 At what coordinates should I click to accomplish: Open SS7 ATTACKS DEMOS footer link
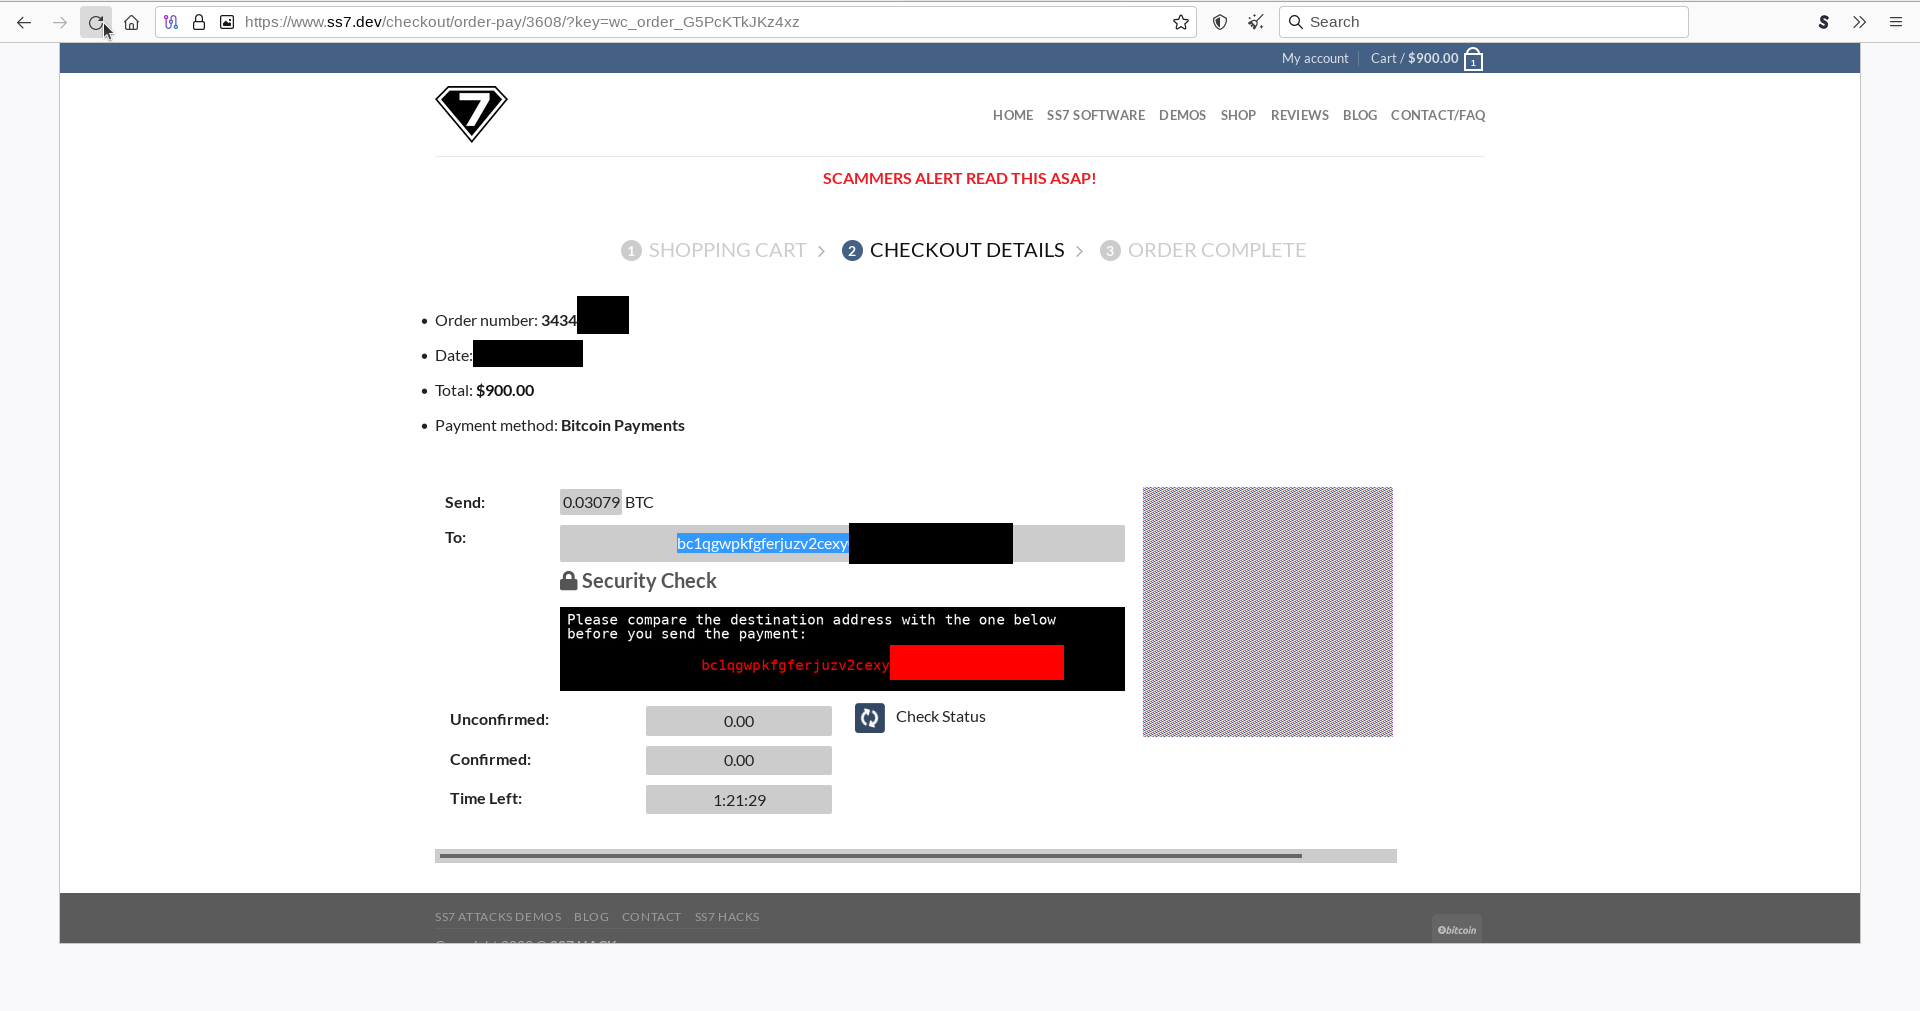498,917
